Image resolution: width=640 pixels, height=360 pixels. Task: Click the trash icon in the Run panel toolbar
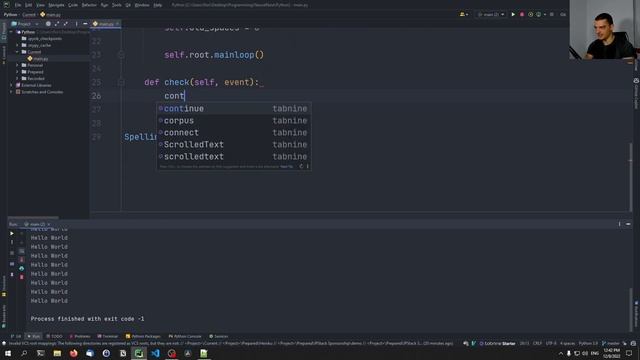[22, 277]
